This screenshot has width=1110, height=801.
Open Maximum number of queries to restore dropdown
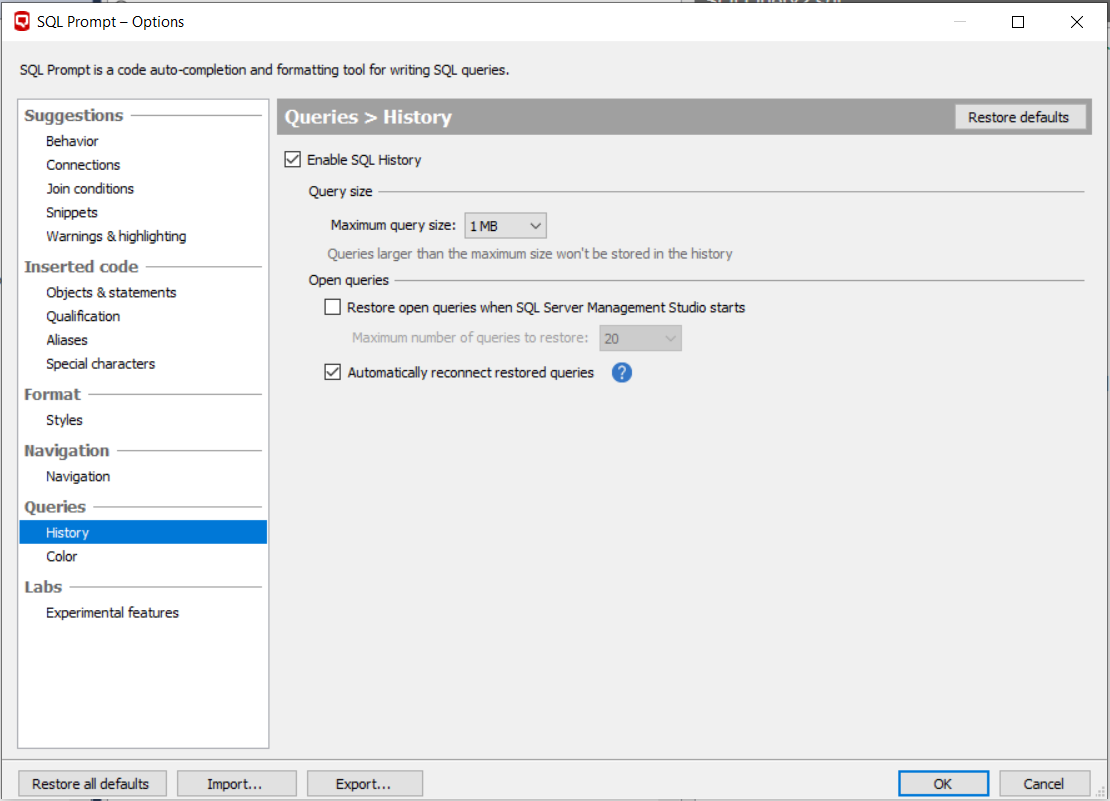[641, 338]
